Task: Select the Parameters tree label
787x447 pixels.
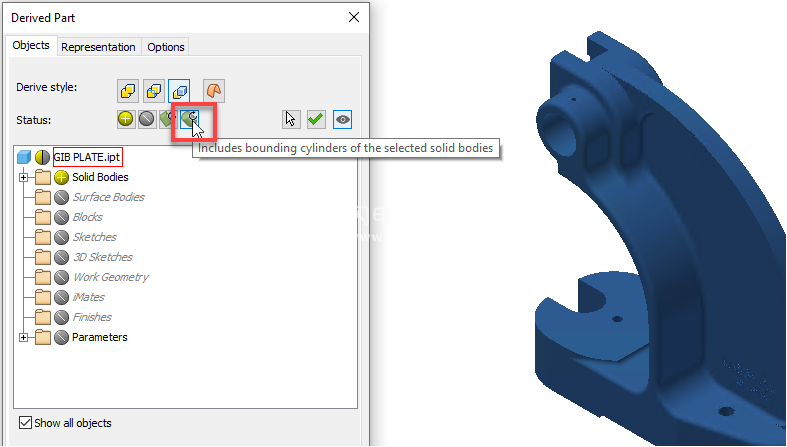Action: tap(99, 338)
